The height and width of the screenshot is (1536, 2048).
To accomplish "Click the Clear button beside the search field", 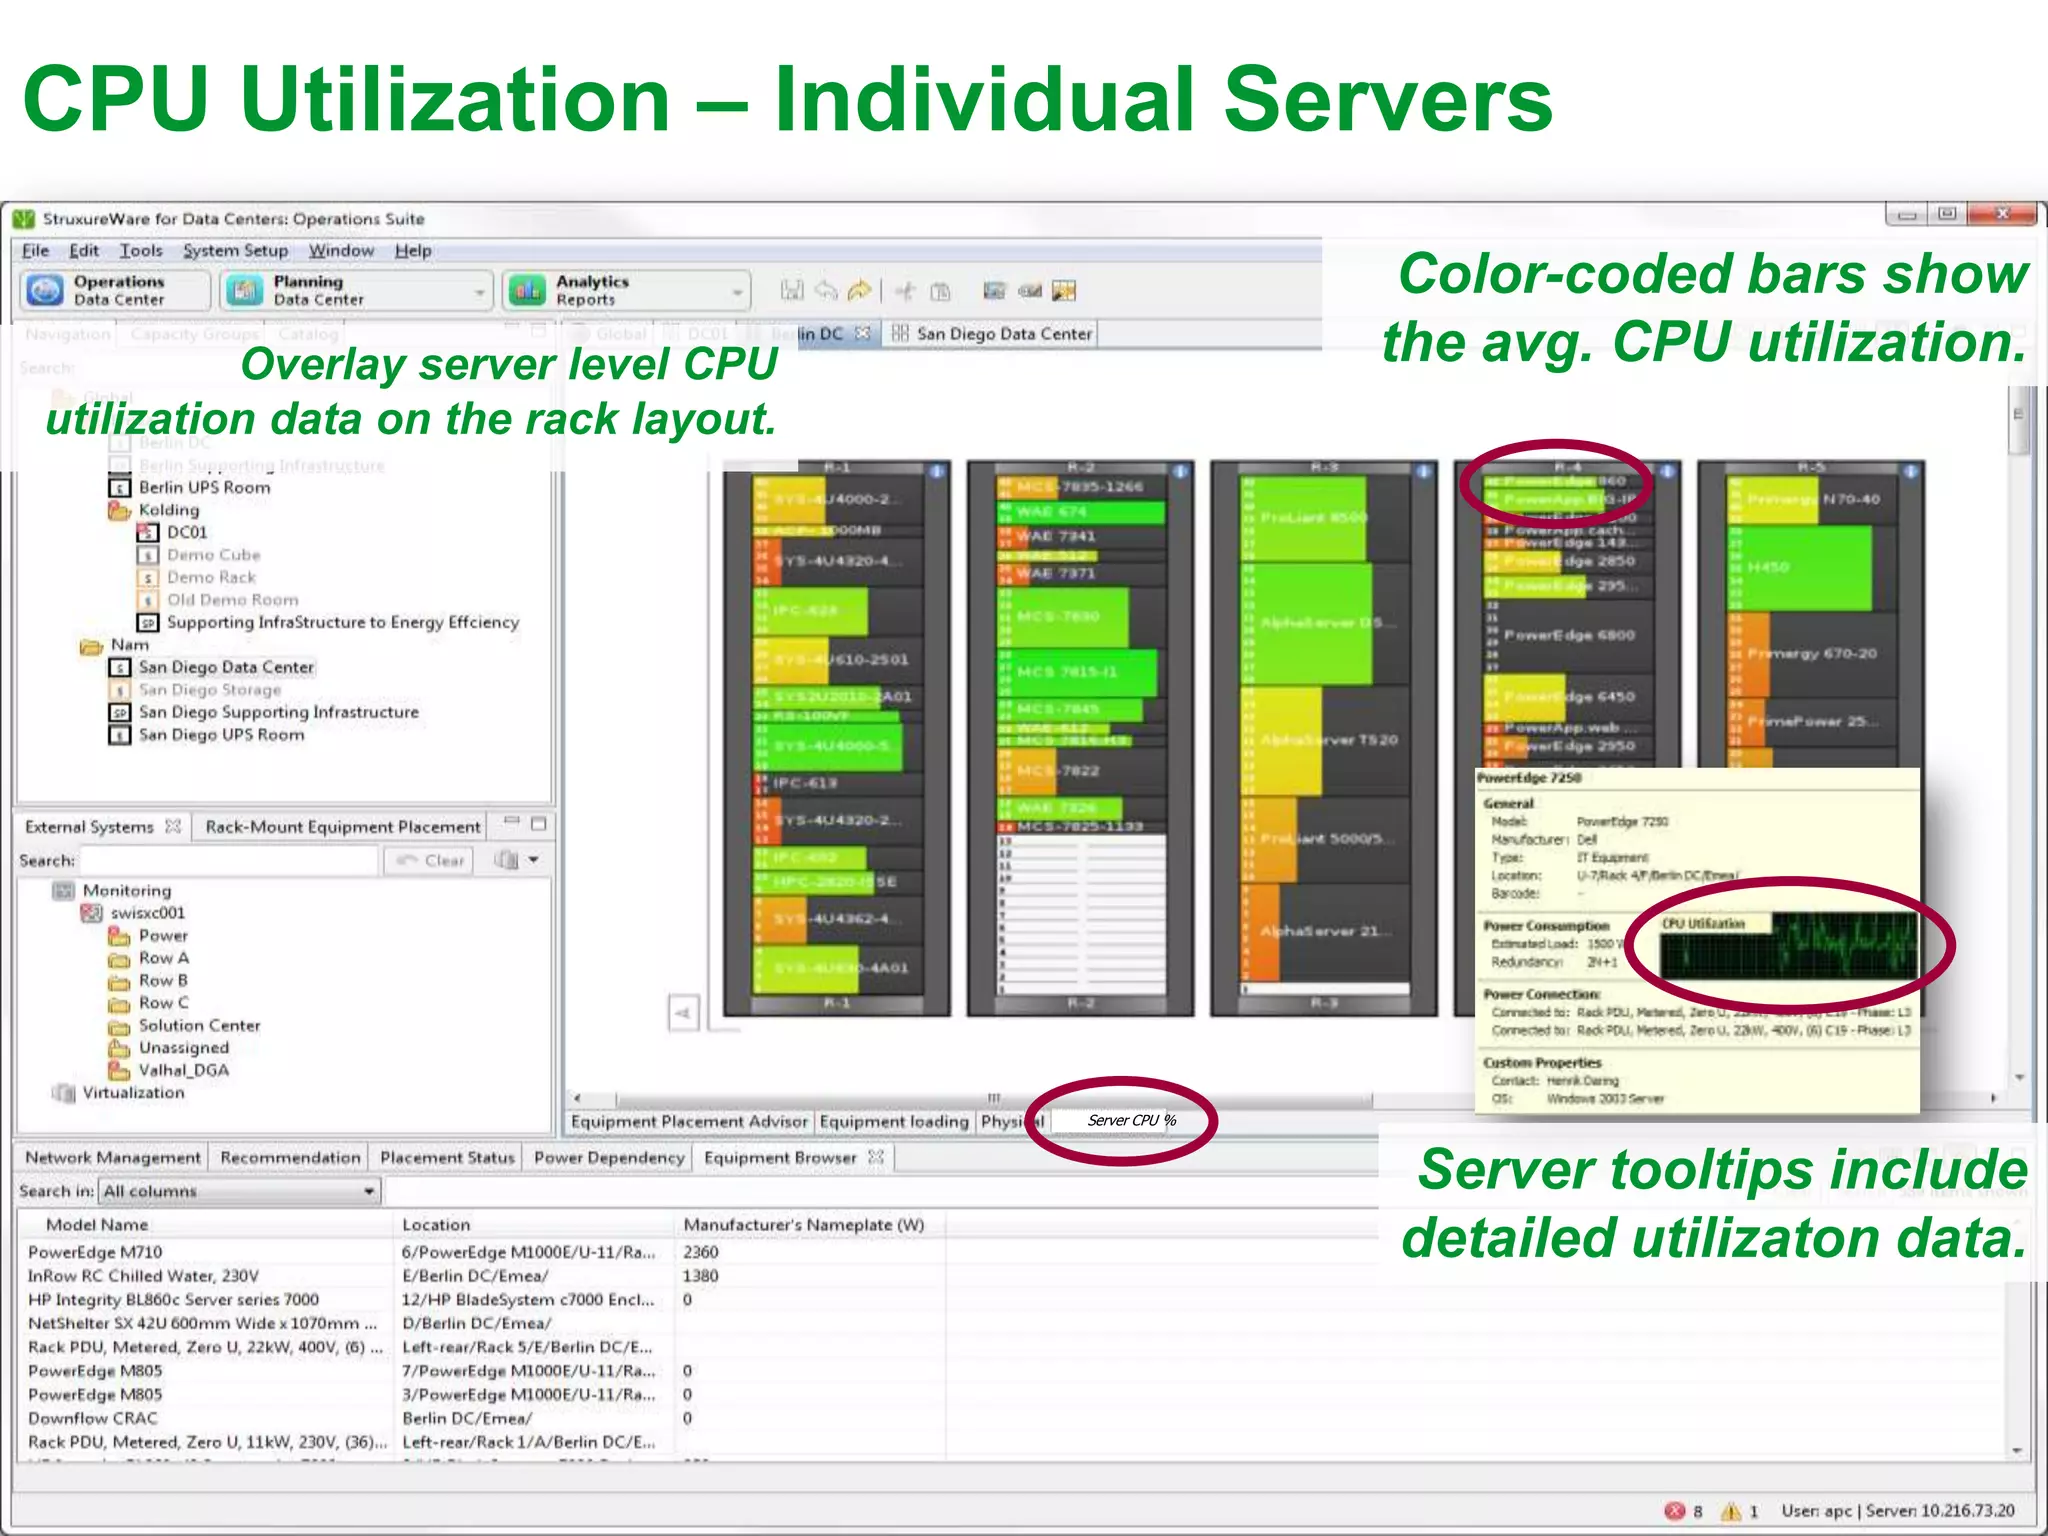I will 430,860.
